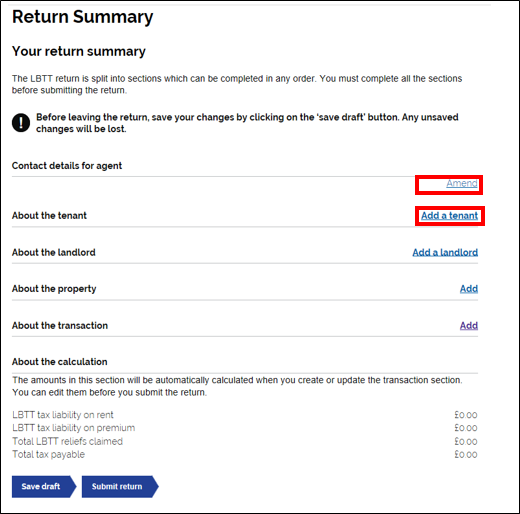Click the Total LBTT reliefs claimed amount
The height and width of the screenshot is (514, 520).
466,442
